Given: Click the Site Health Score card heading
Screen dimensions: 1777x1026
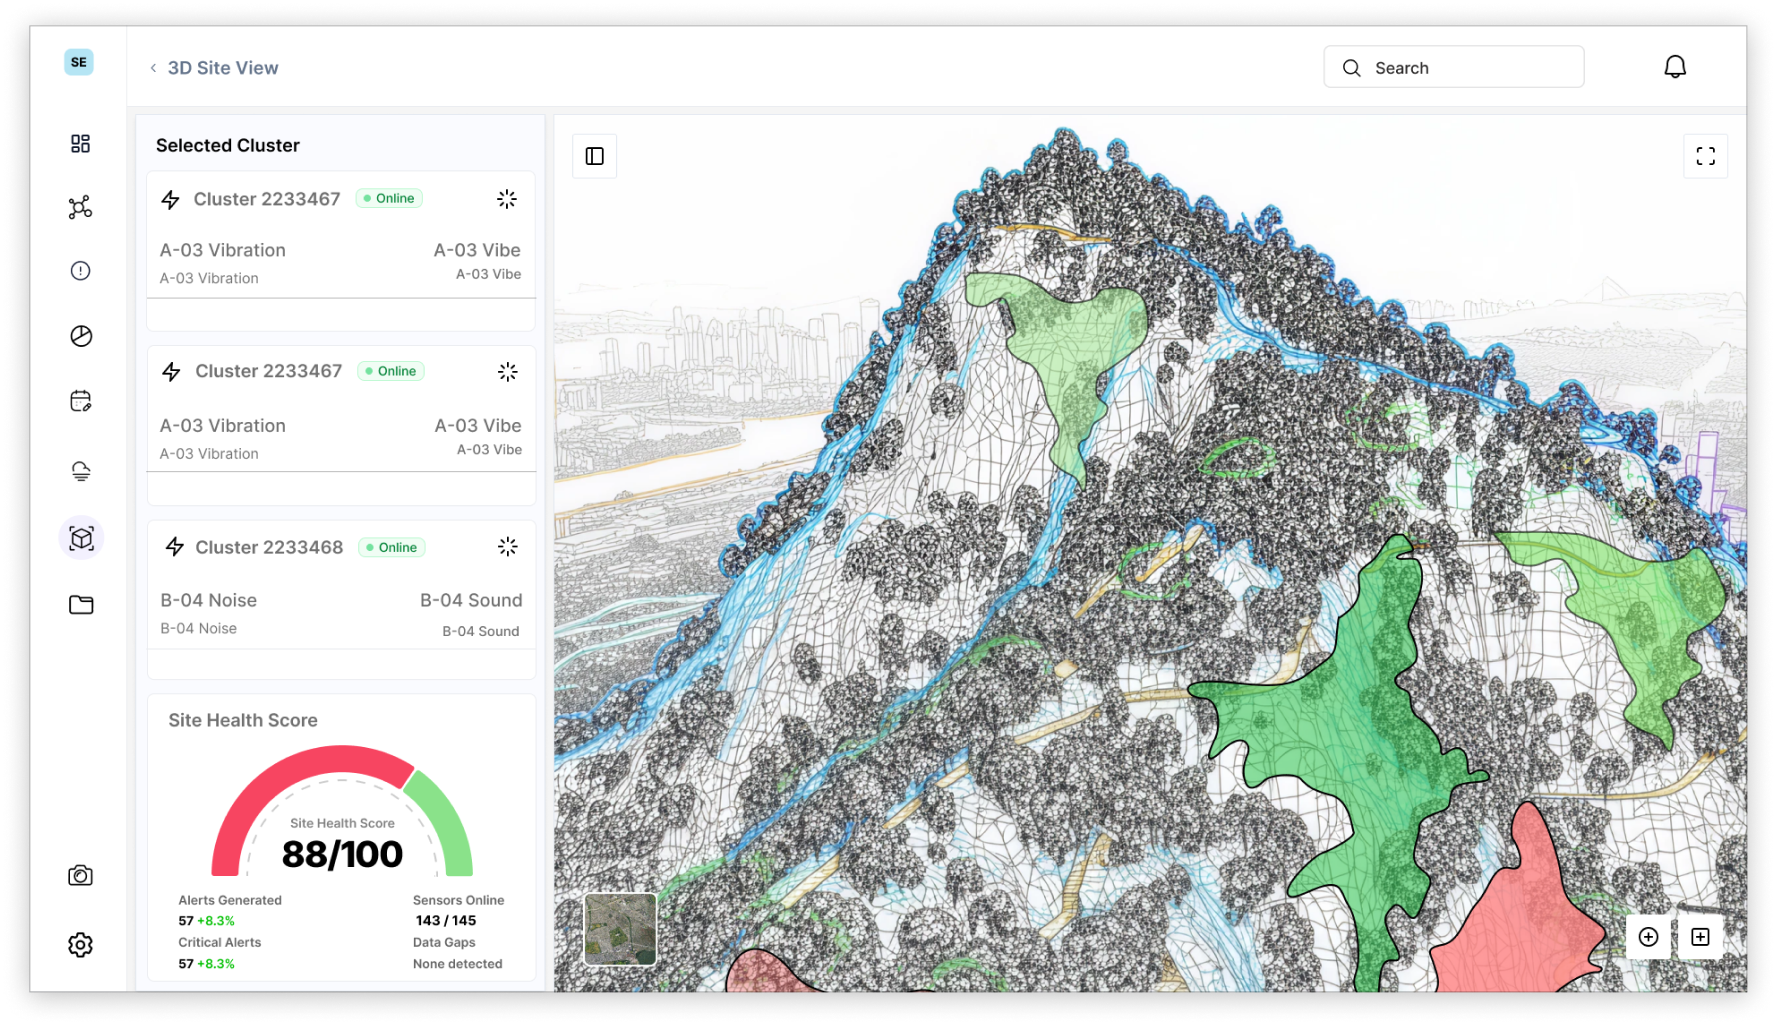Looking at the screenshot, I should point(243,720).
